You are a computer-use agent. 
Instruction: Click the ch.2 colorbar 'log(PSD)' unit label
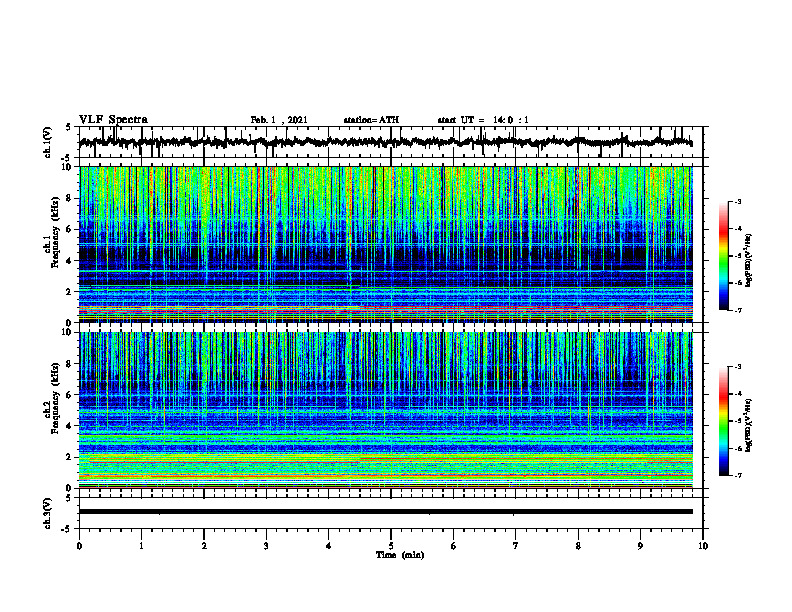click(x=749, y=426)
